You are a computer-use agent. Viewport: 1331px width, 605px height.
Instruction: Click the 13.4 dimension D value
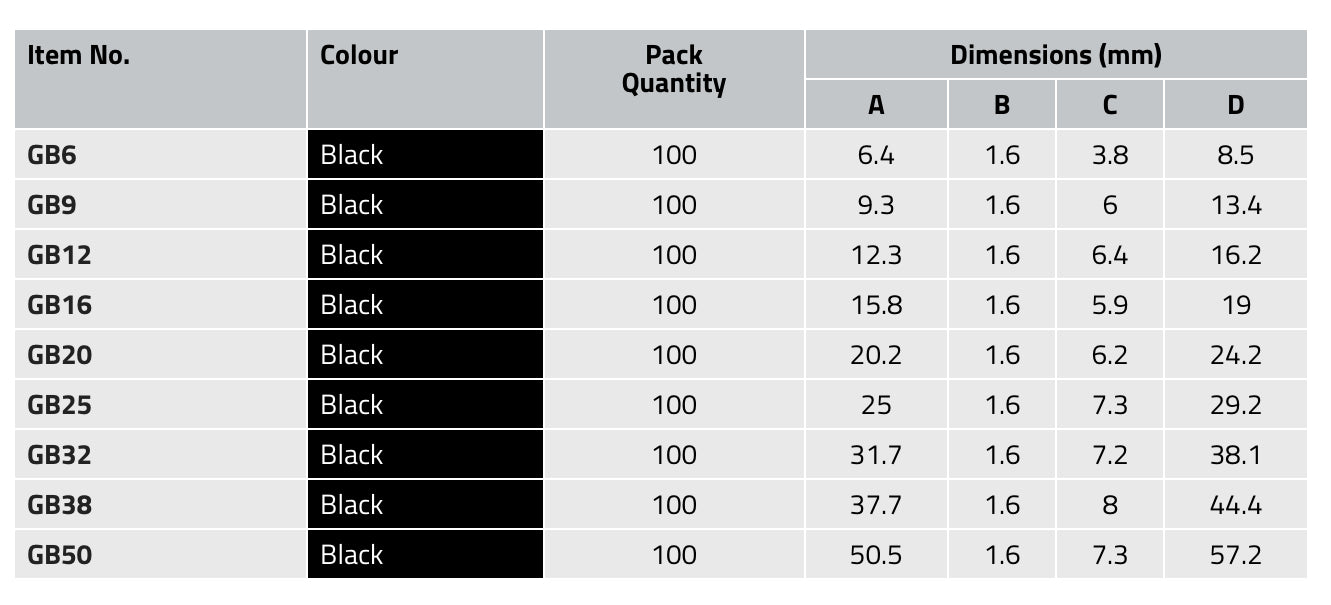(1236, 205)
